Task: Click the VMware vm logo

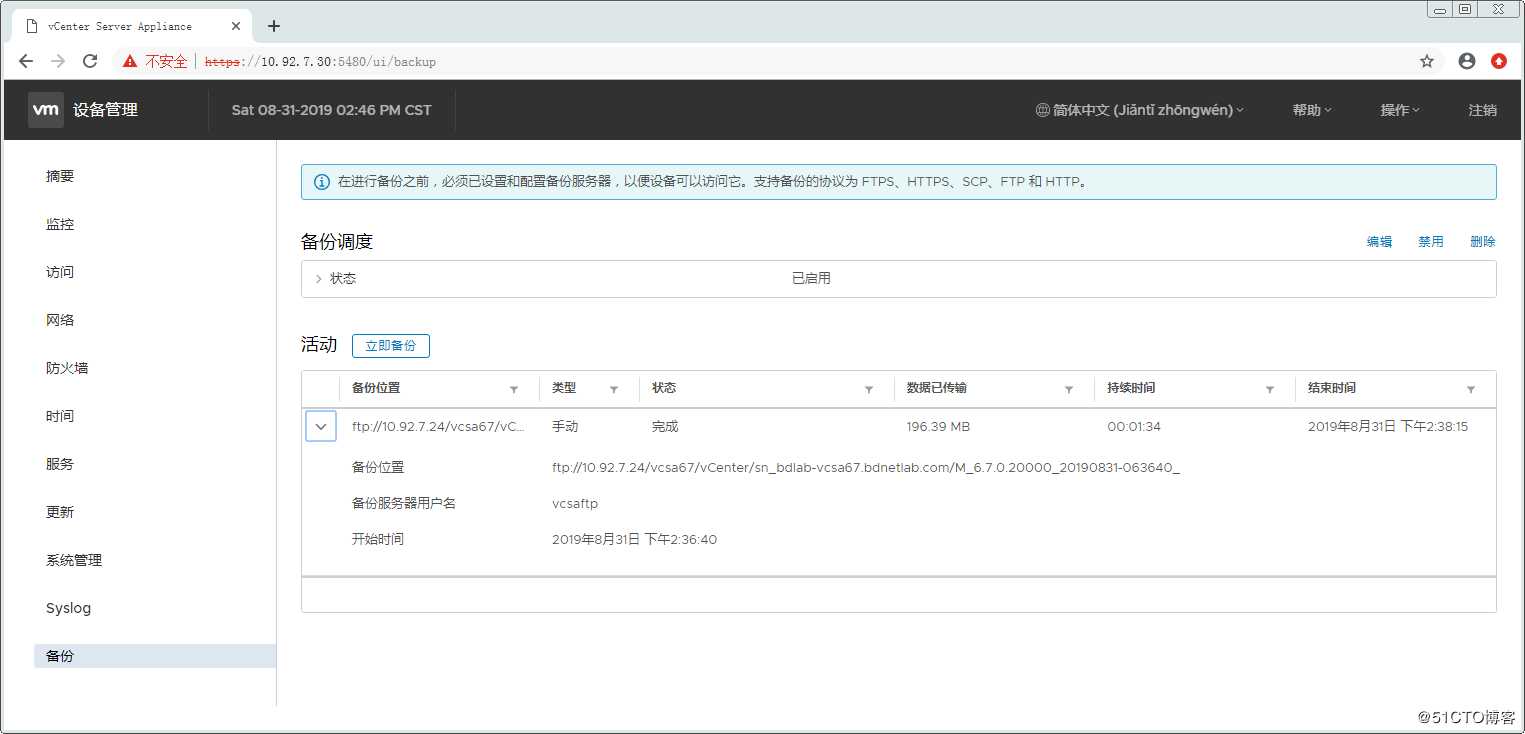Action: [46, 110]
